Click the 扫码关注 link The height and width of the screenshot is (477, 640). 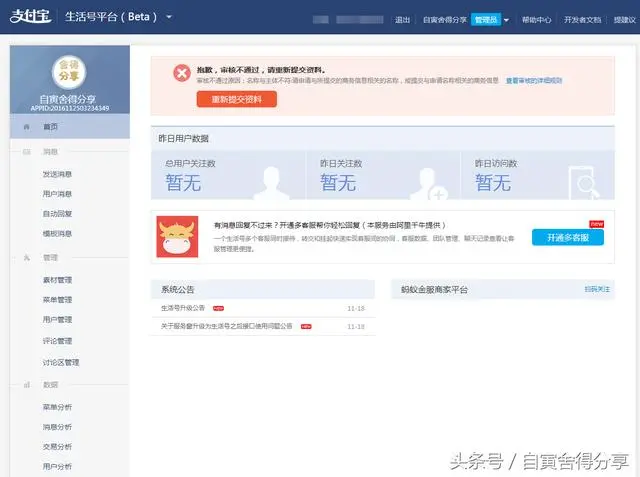tap(597, 289)
